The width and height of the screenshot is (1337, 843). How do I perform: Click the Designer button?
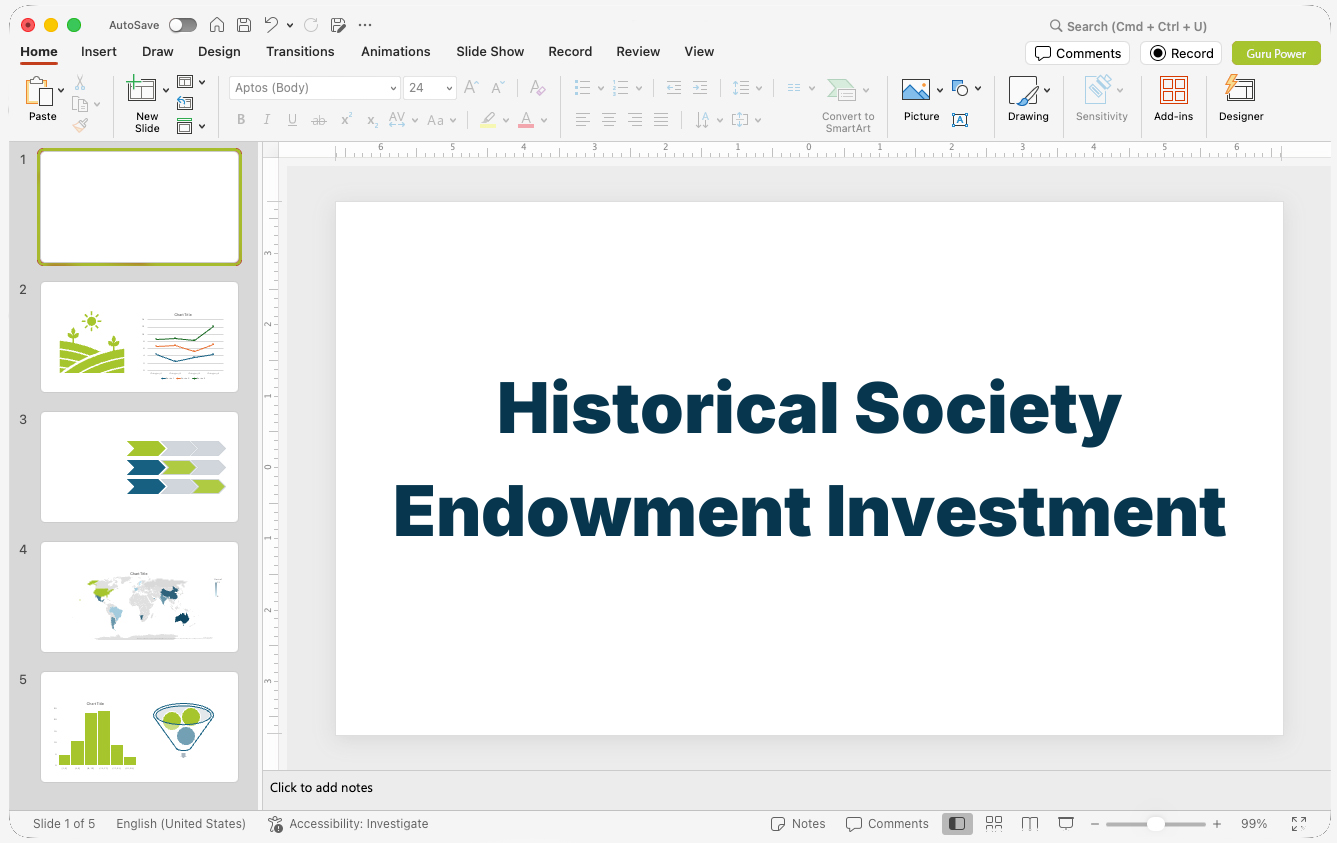pos(1241,100)
